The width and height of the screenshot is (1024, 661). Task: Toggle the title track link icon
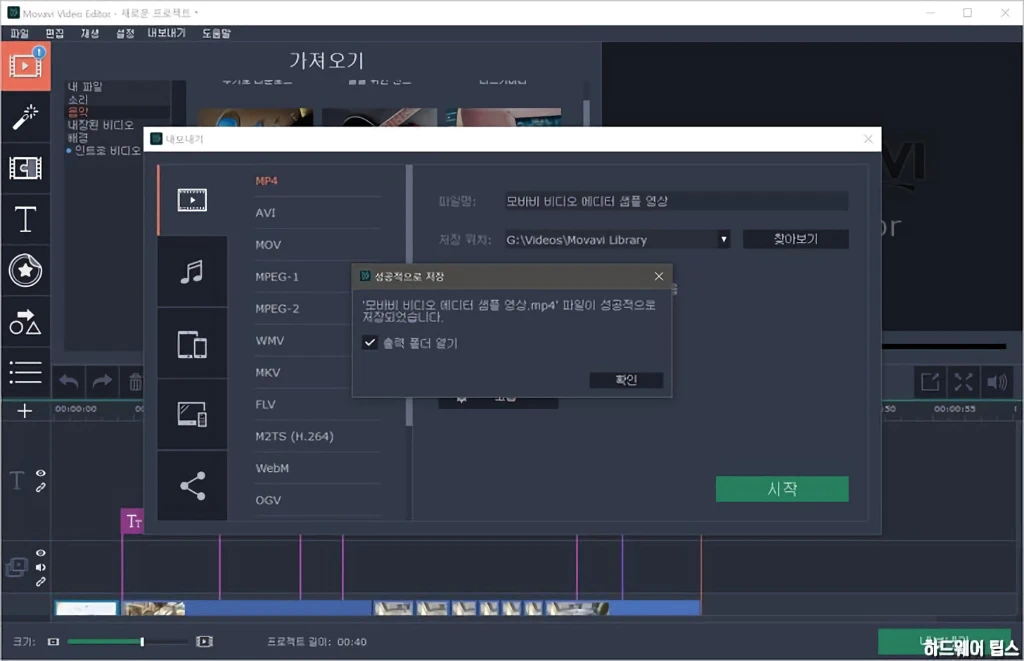40,487
